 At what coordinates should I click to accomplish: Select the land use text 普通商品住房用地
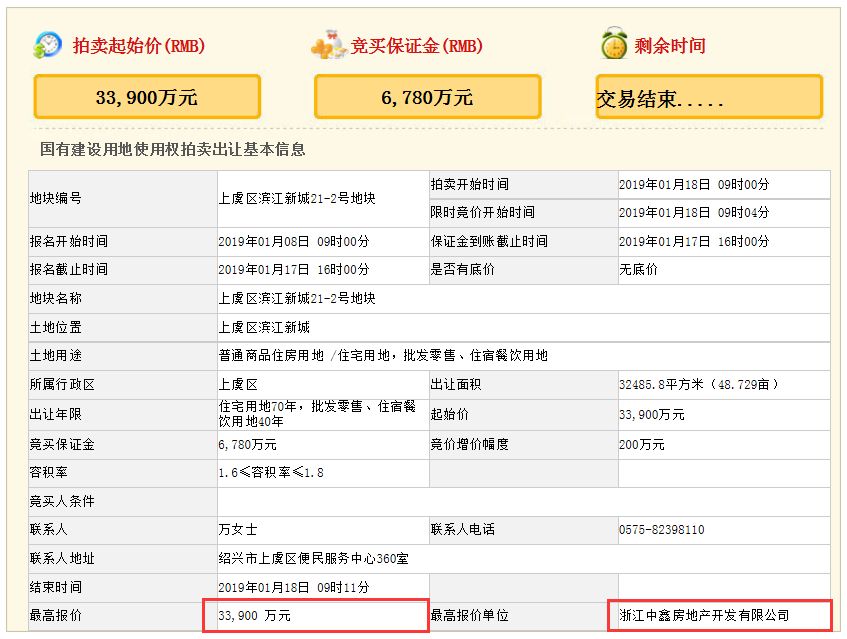(x=271, y=355)
